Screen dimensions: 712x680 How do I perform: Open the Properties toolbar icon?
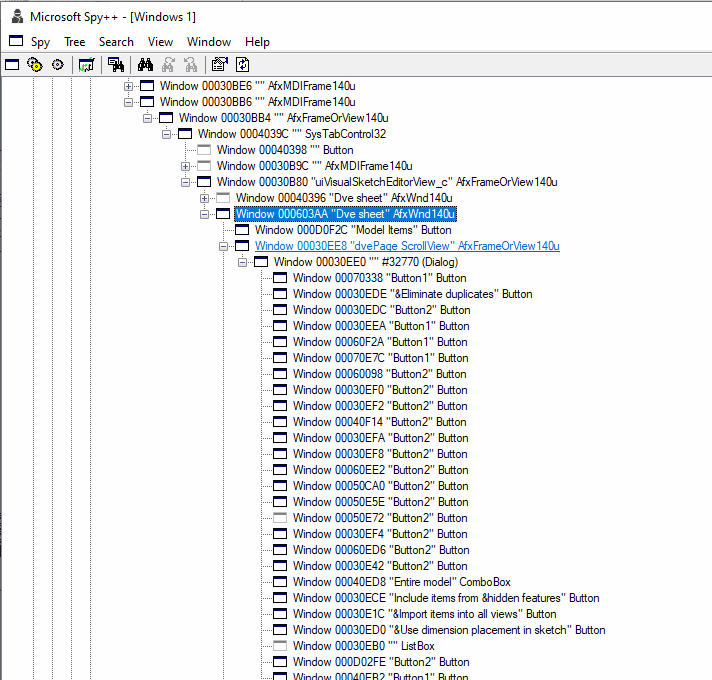(220, 65)
